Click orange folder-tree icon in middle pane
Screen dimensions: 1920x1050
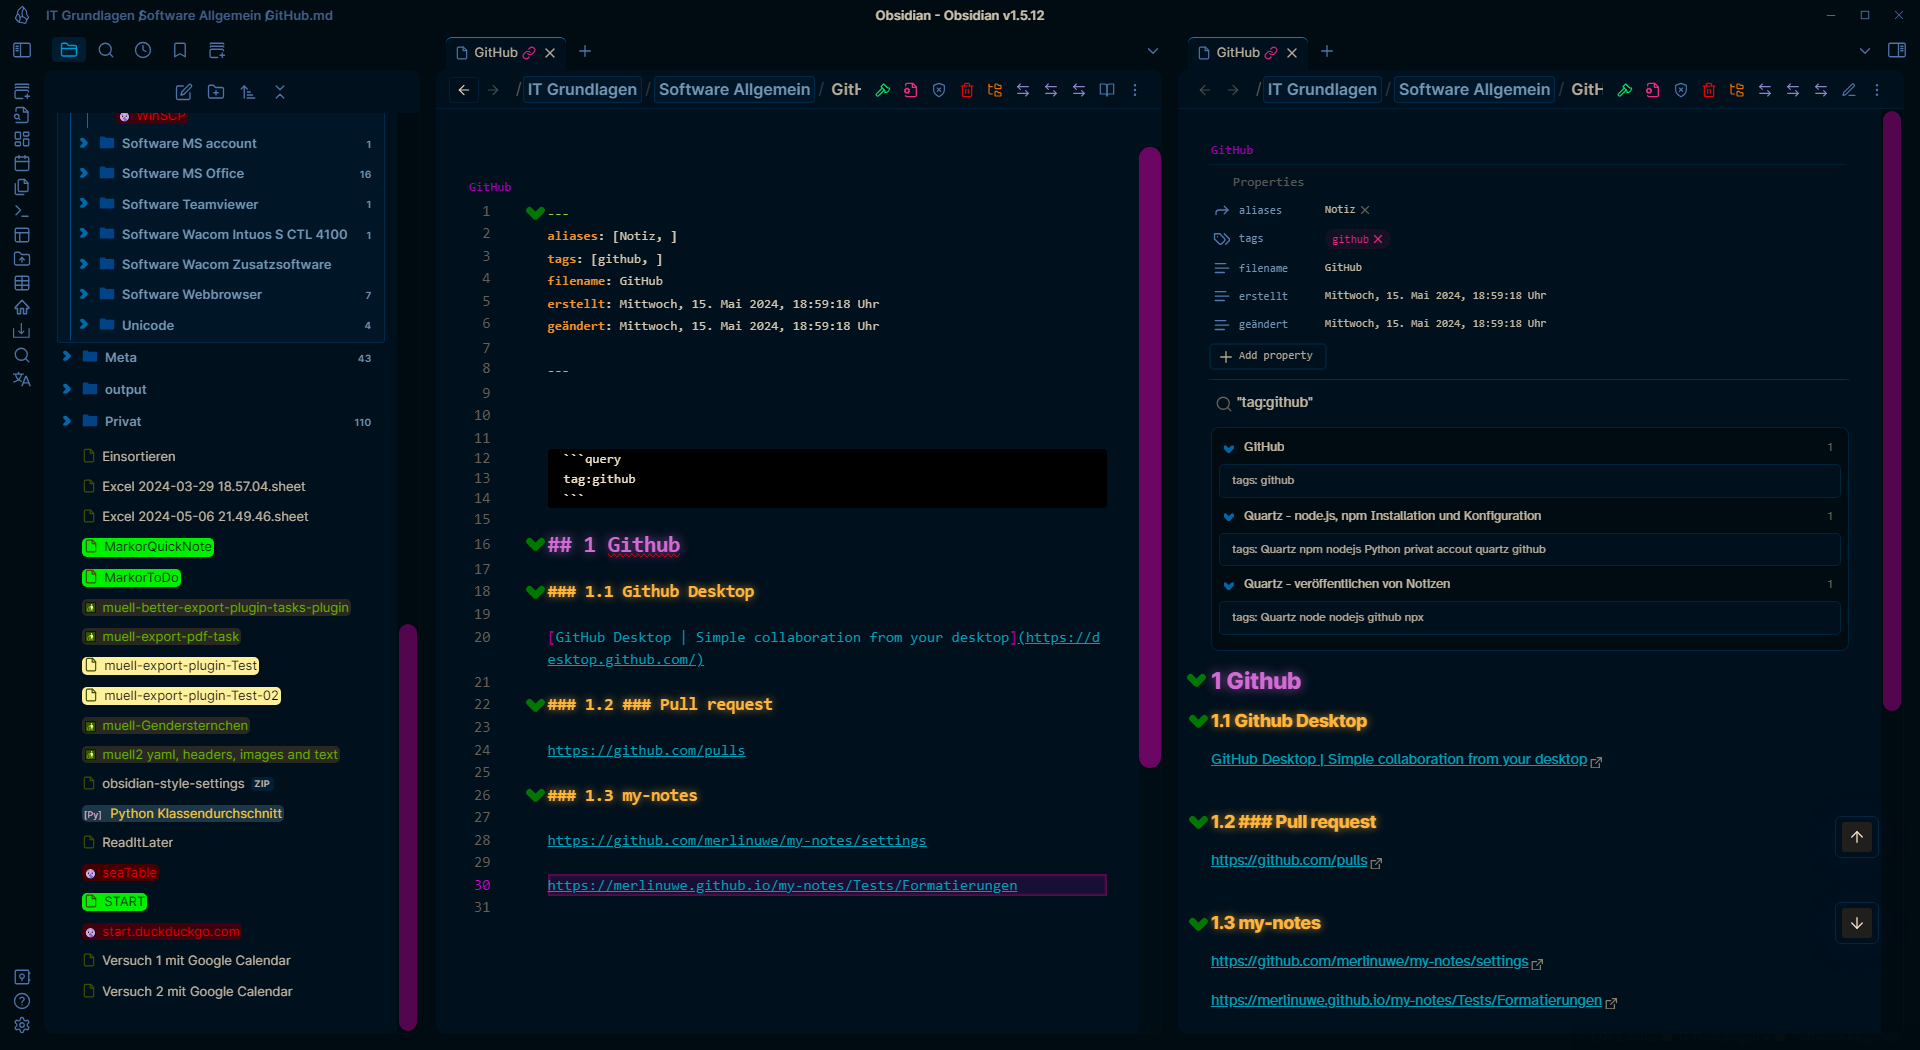[995, 90]
